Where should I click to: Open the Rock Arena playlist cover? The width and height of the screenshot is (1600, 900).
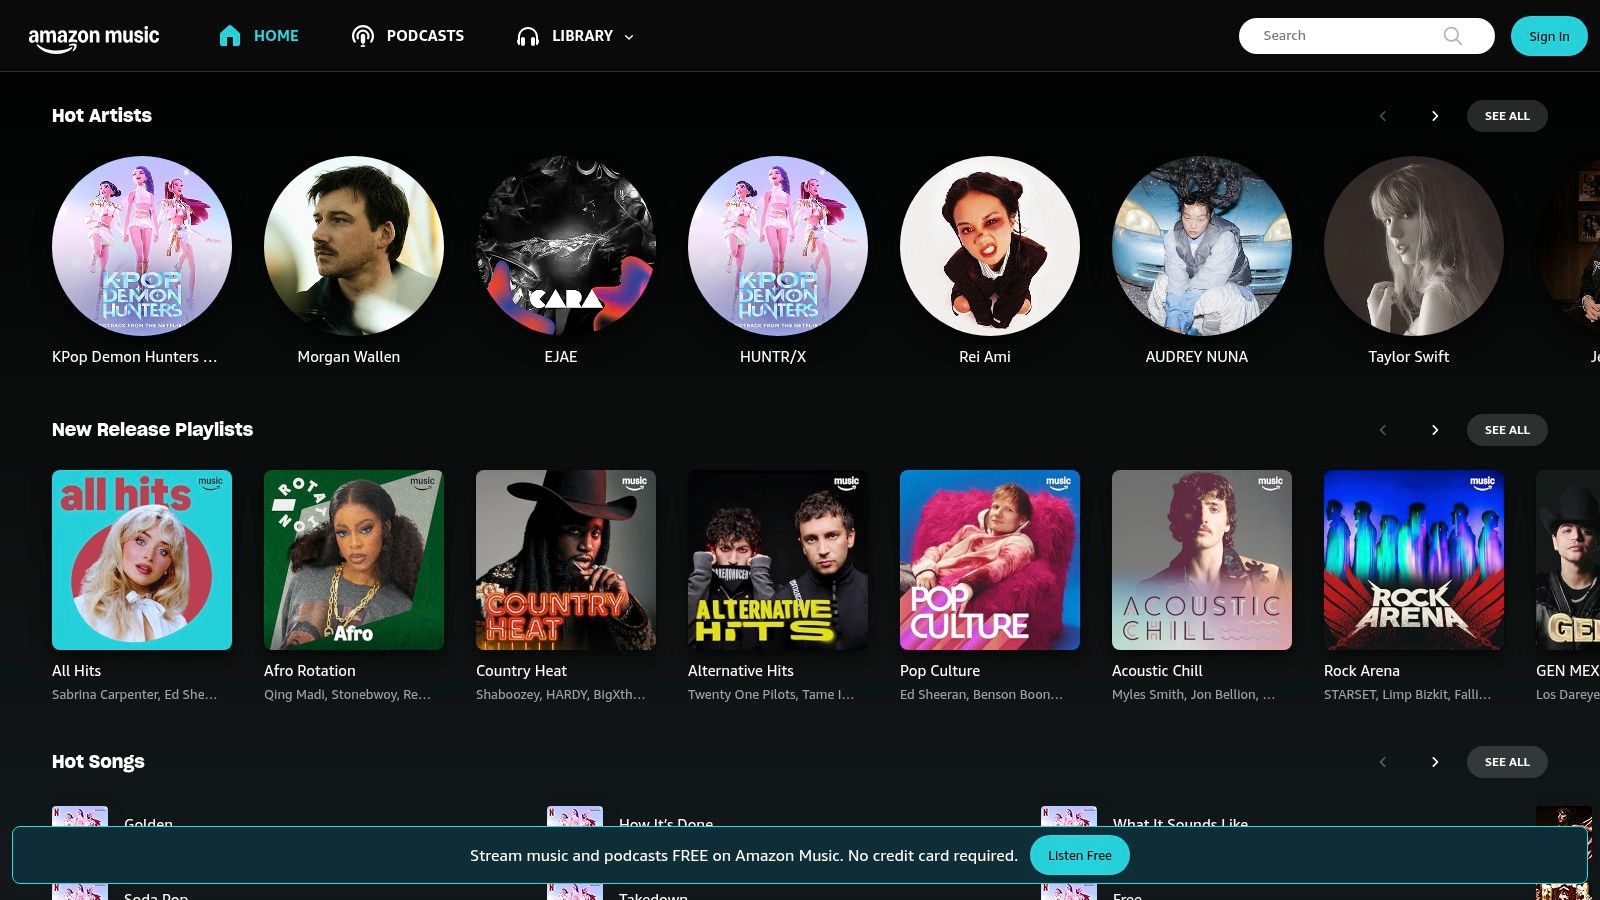1414,560
